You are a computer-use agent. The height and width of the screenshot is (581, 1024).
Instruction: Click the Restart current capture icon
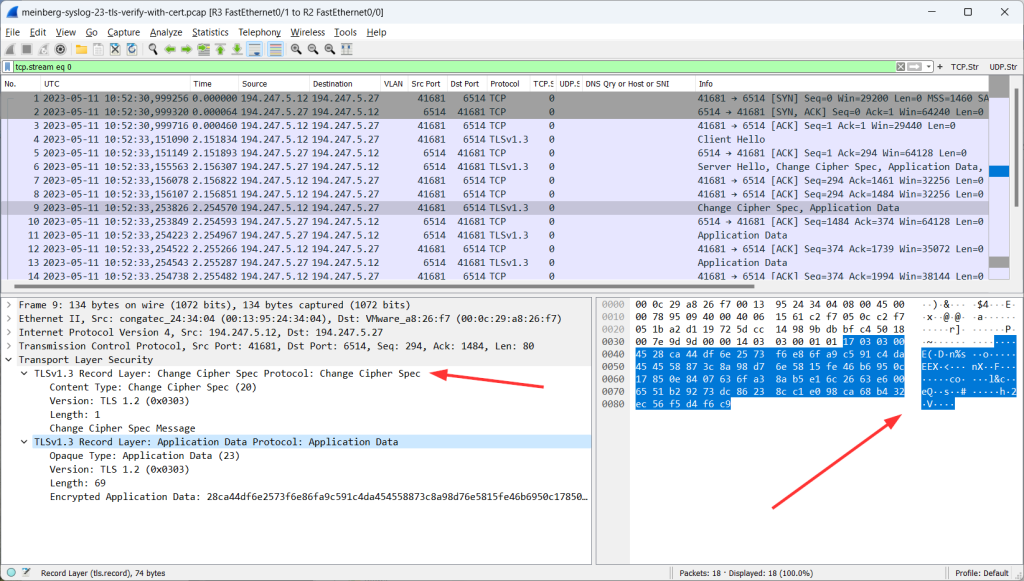coord(44,49)
